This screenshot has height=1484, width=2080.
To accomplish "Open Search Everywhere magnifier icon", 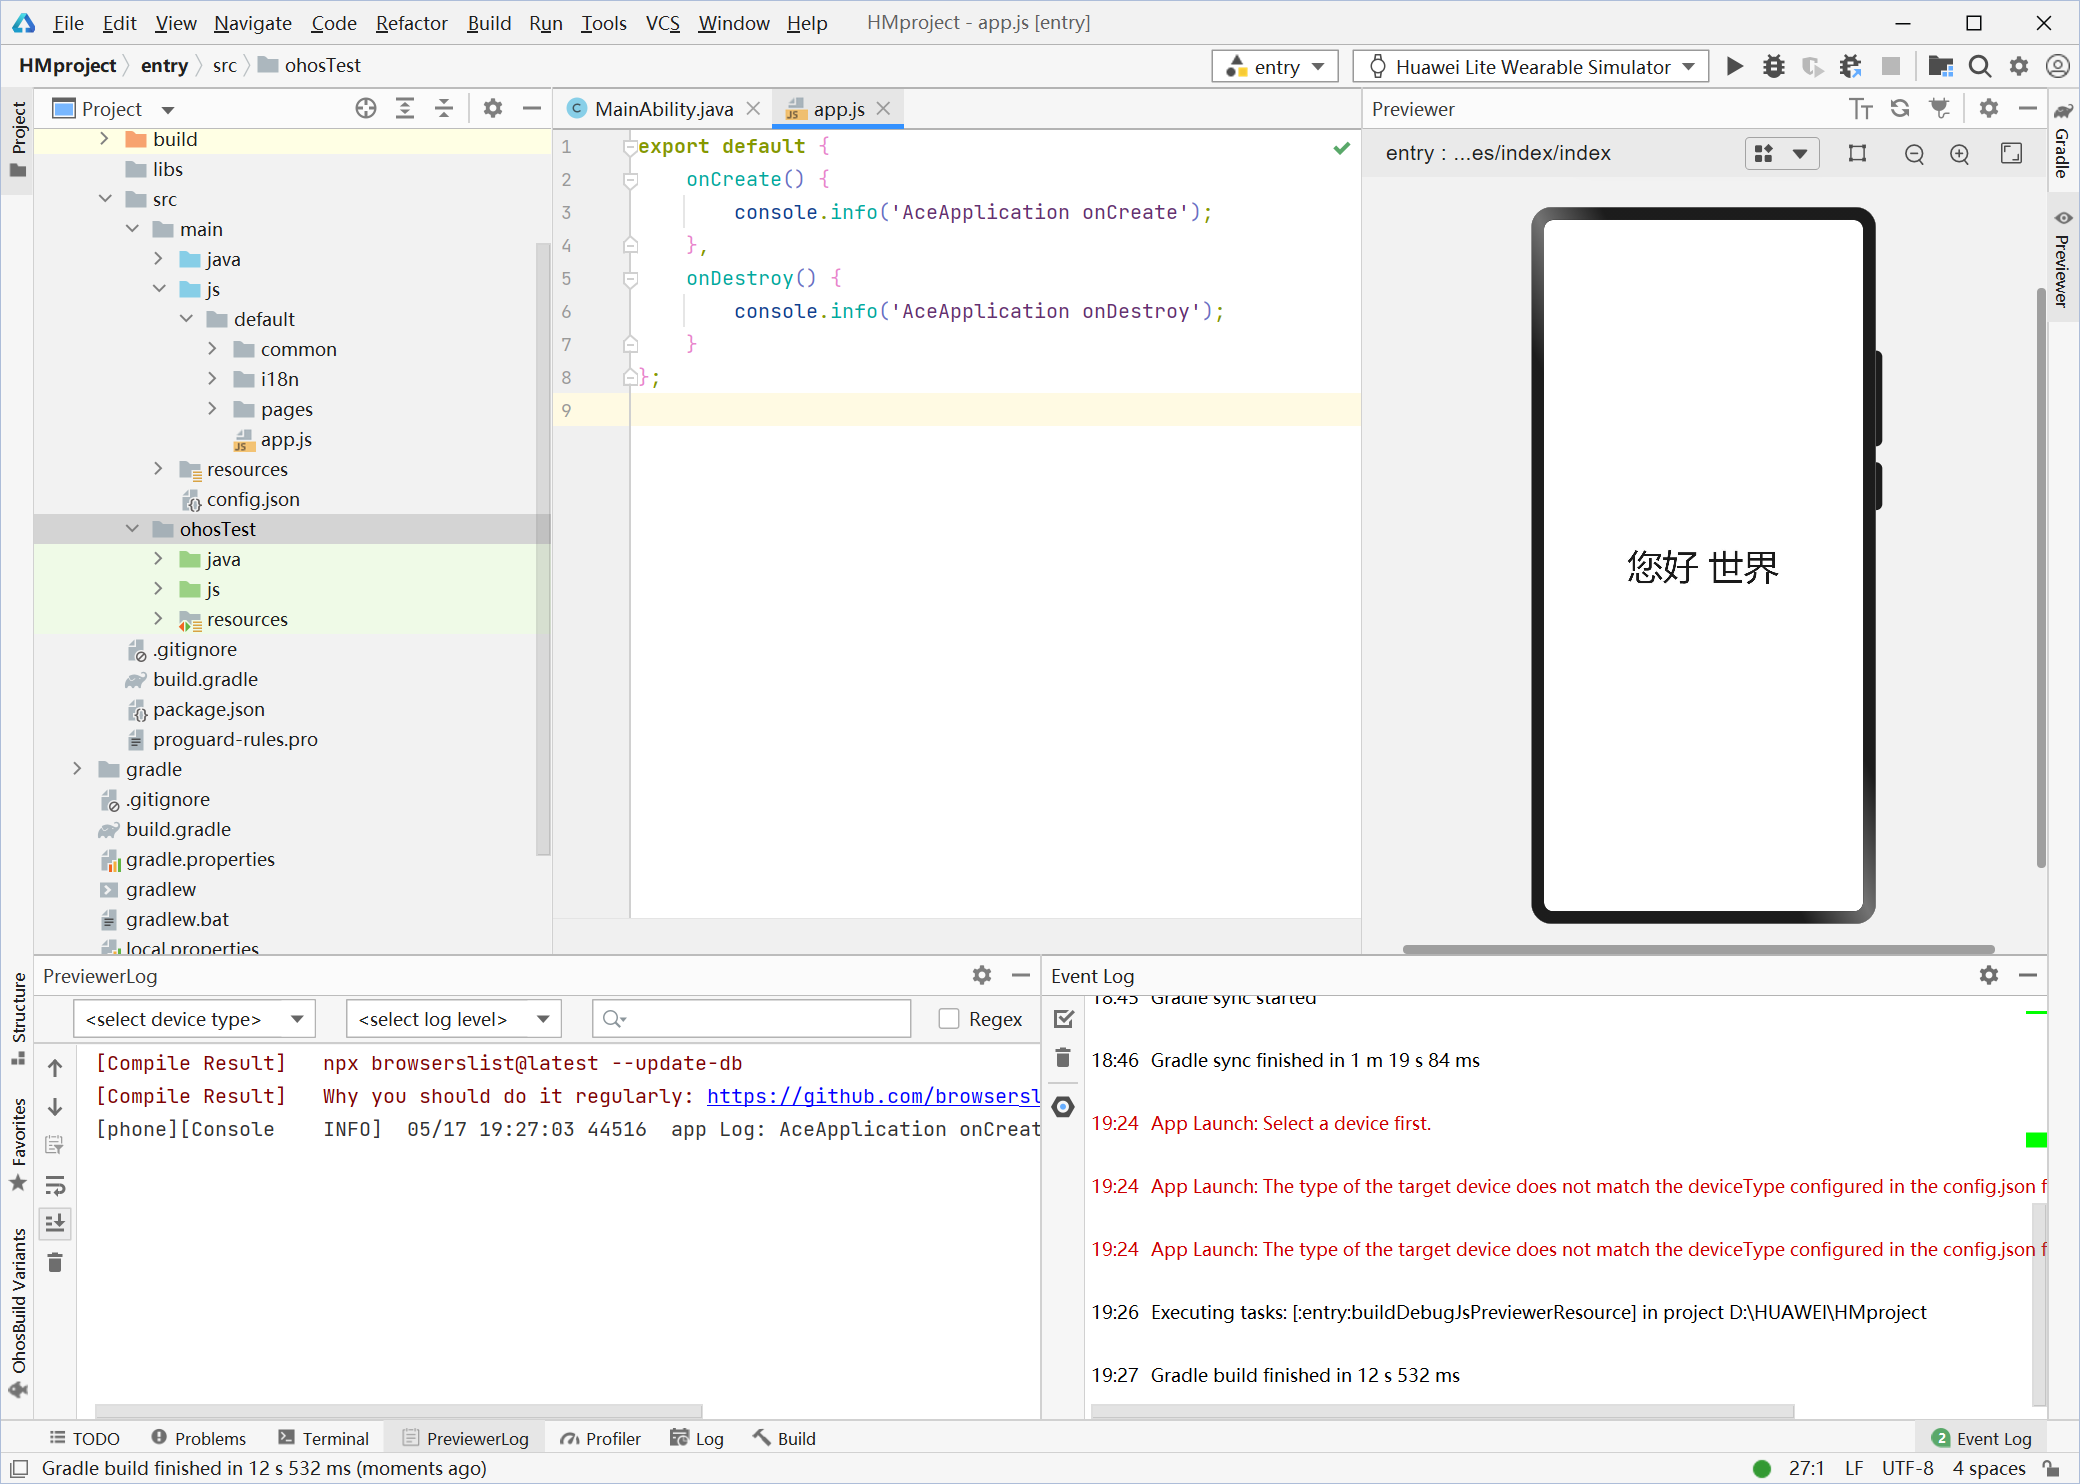I will 1979,66.
